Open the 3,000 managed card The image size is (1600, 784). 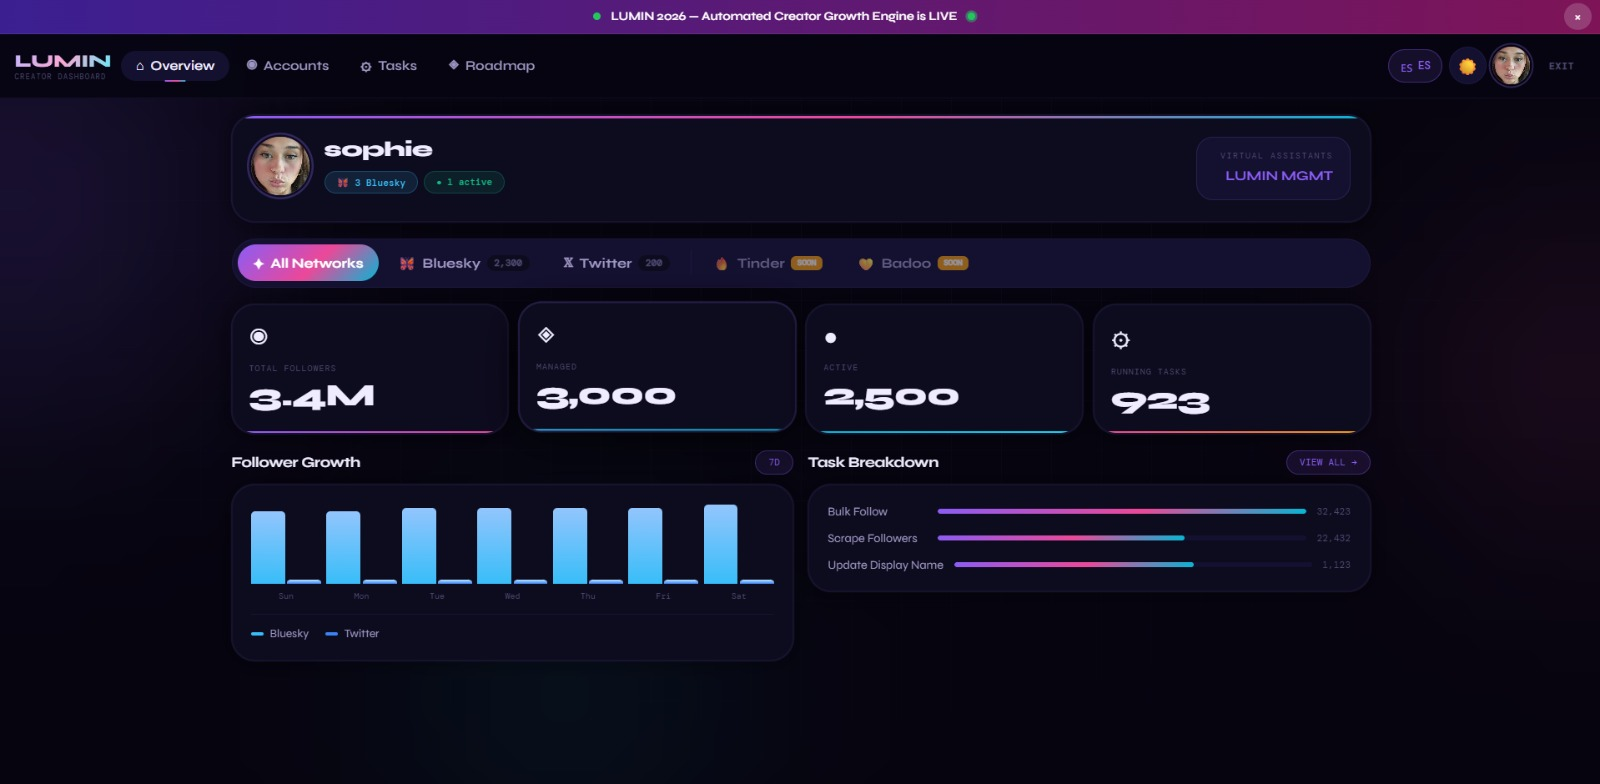click(657, 367)
